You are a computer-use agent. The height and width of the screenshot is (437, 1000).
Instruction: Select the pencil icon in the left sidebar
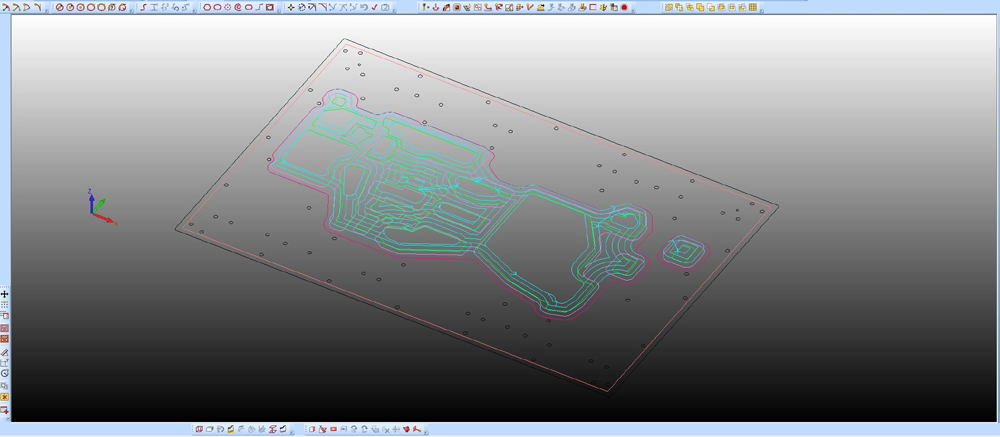click(5, 352)
